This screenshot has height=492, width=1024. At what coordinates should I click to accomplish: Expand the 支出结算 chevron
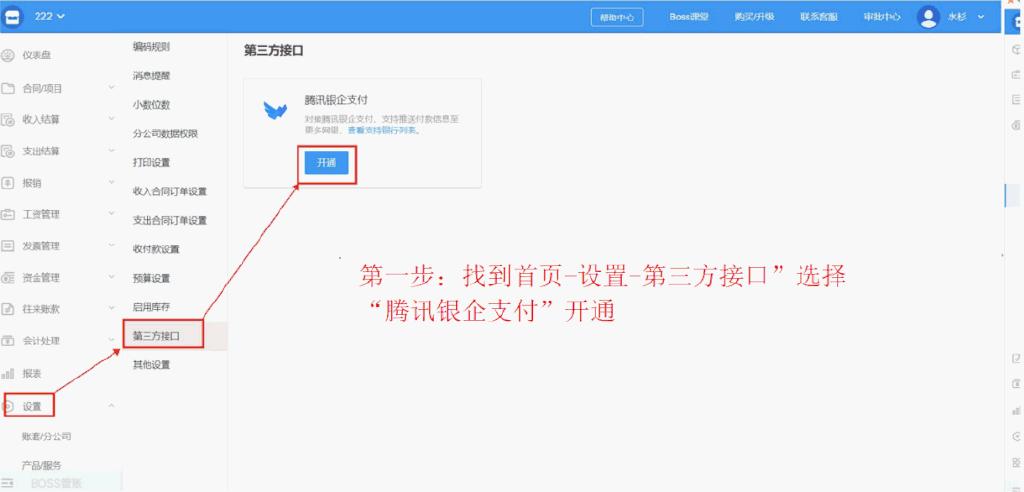111,150
